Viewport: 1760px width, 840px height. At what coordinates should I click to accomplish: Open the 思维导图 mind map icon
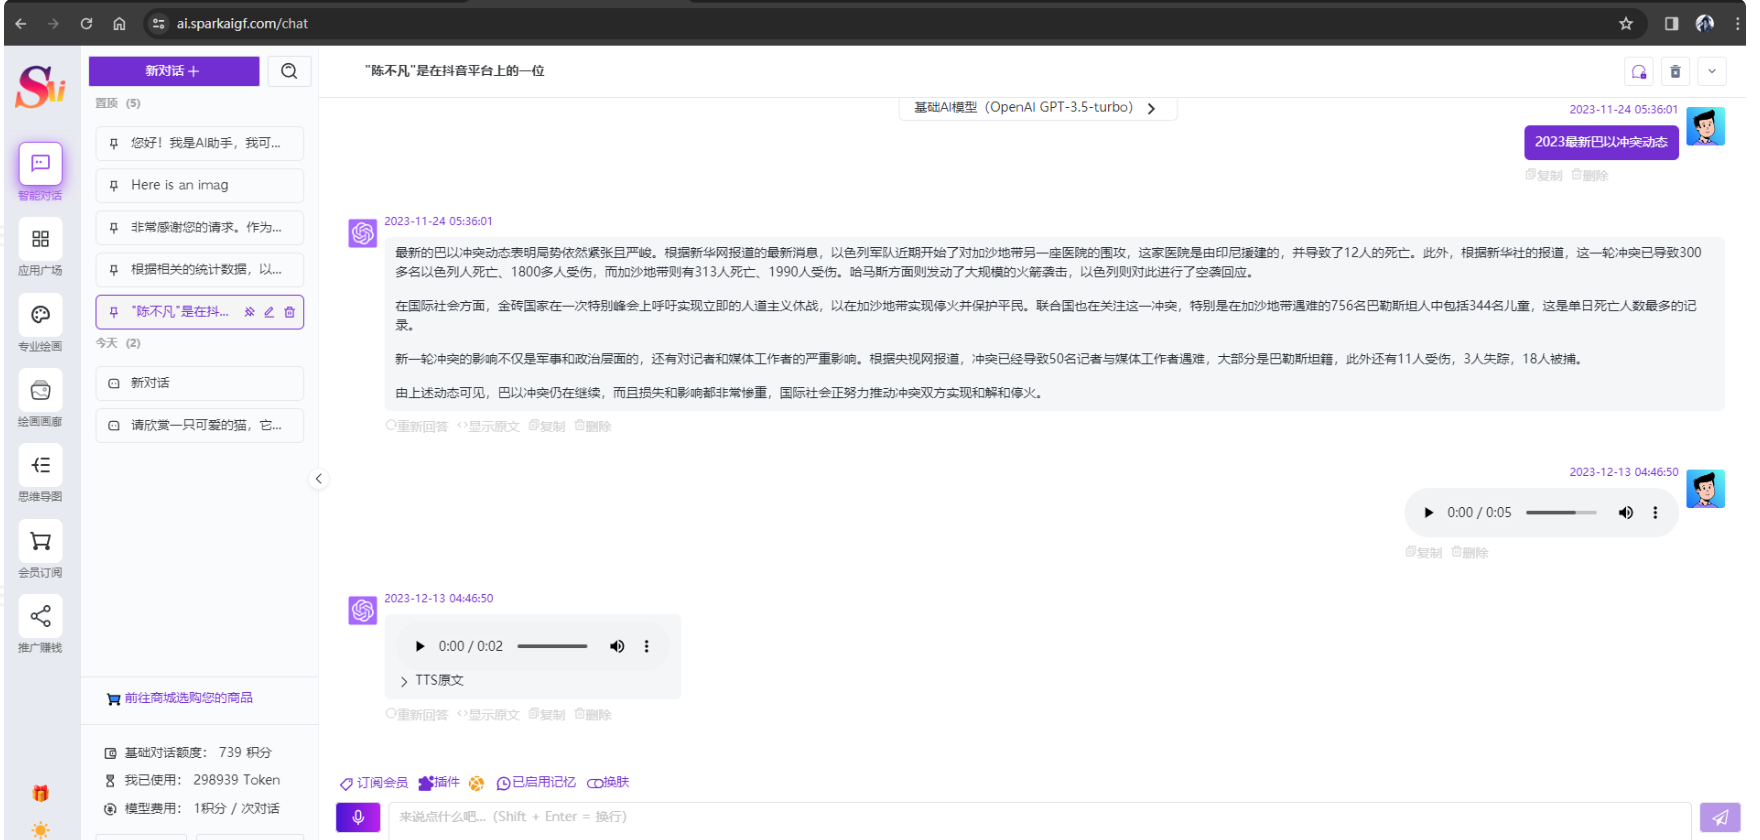(40, 466)
